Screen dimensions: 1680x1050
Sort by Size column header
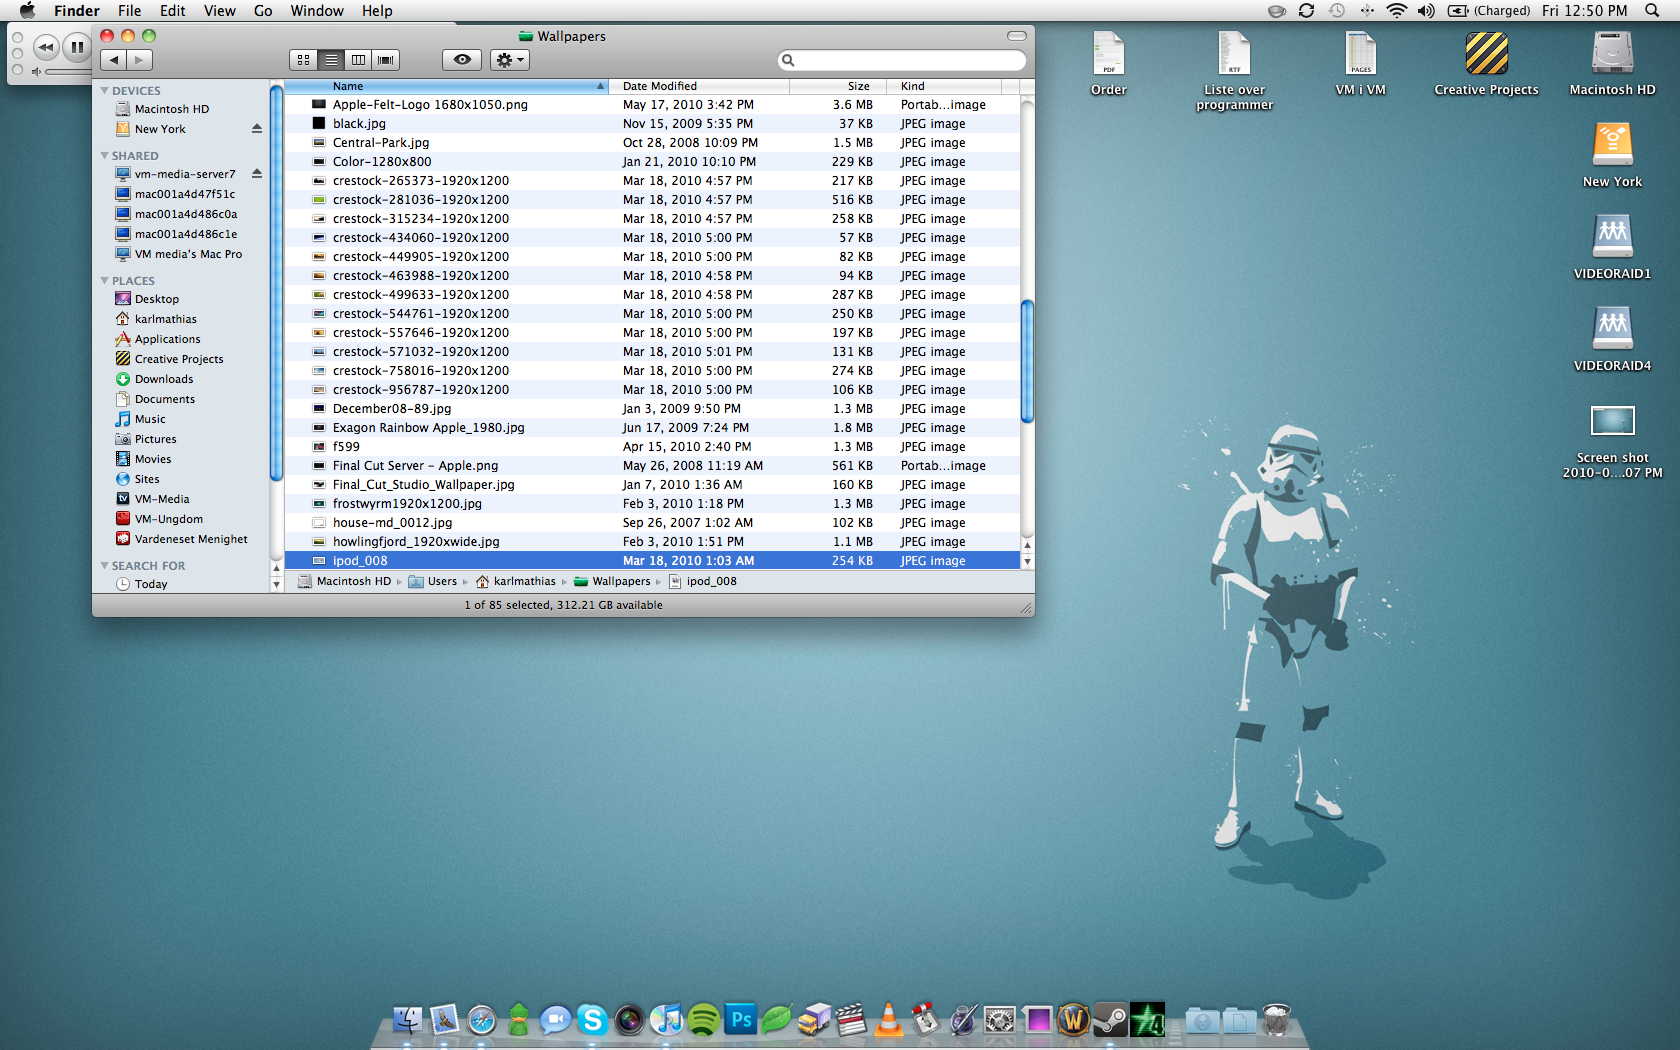[838, 86]
